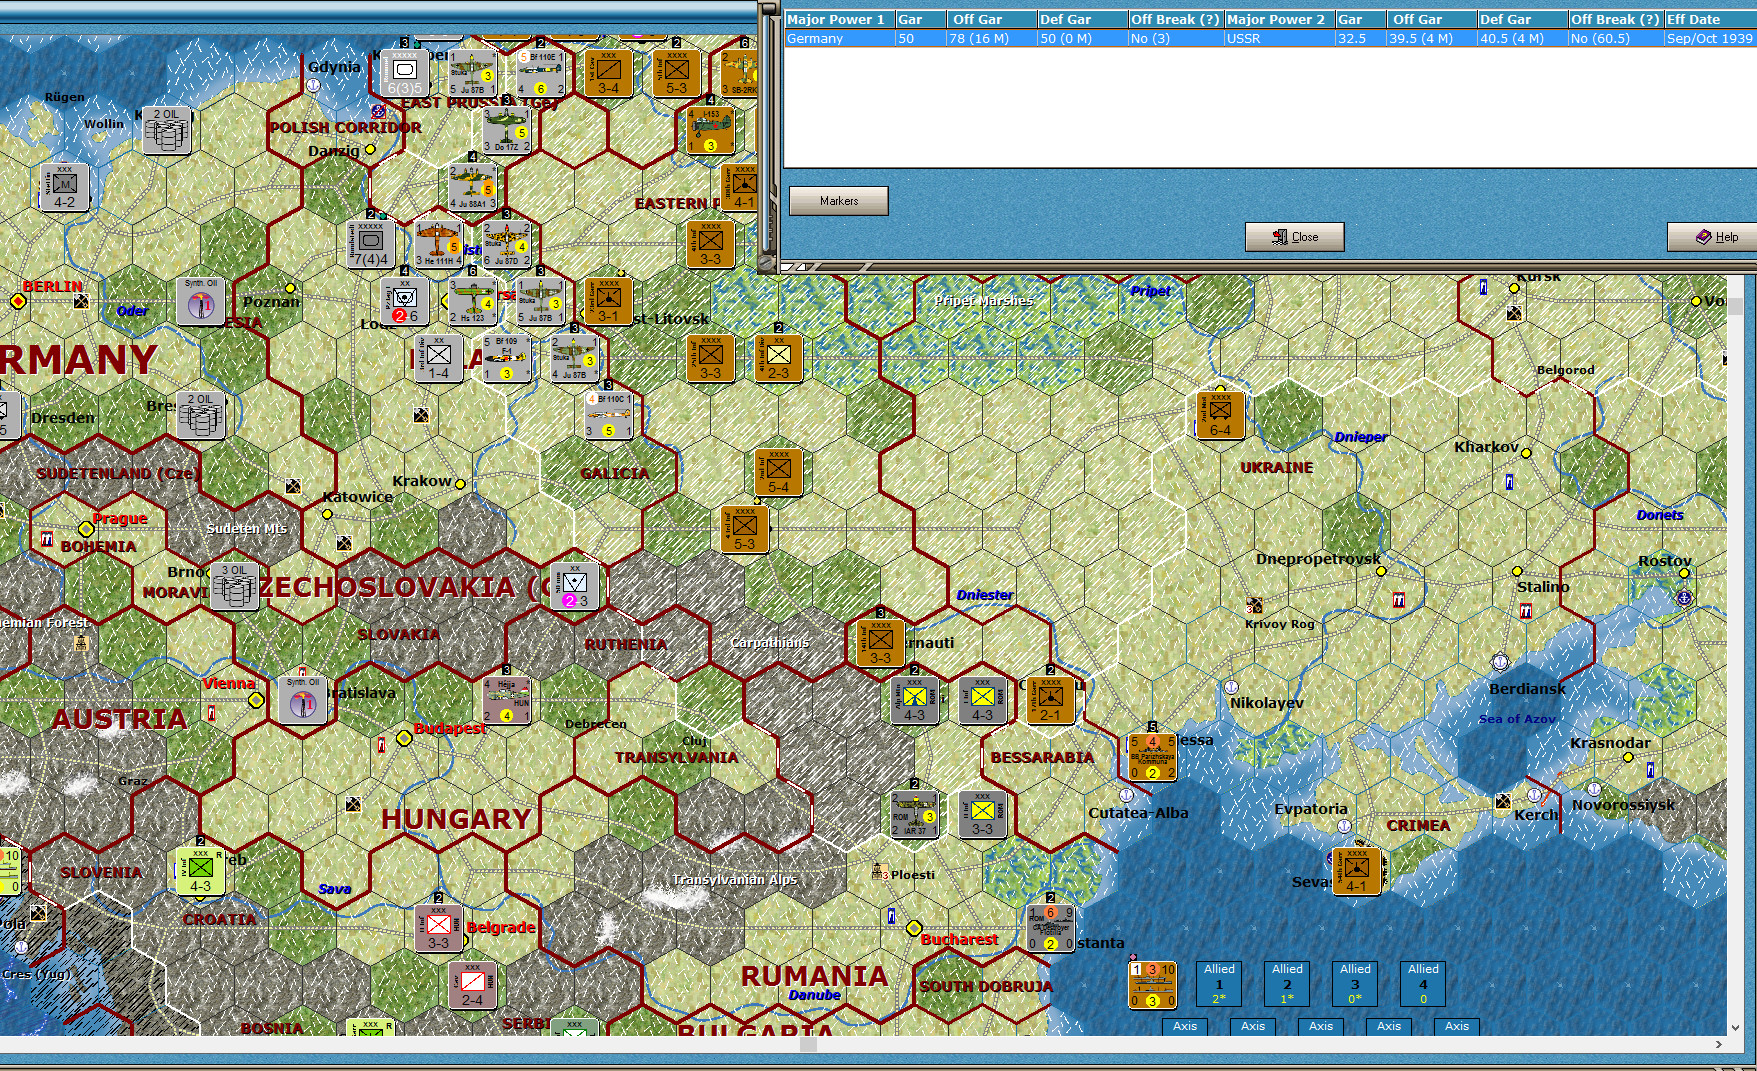Select the Synth Oil counter near Poznan
Screen dimensions: 1757x1071
(x=200, y=300)
